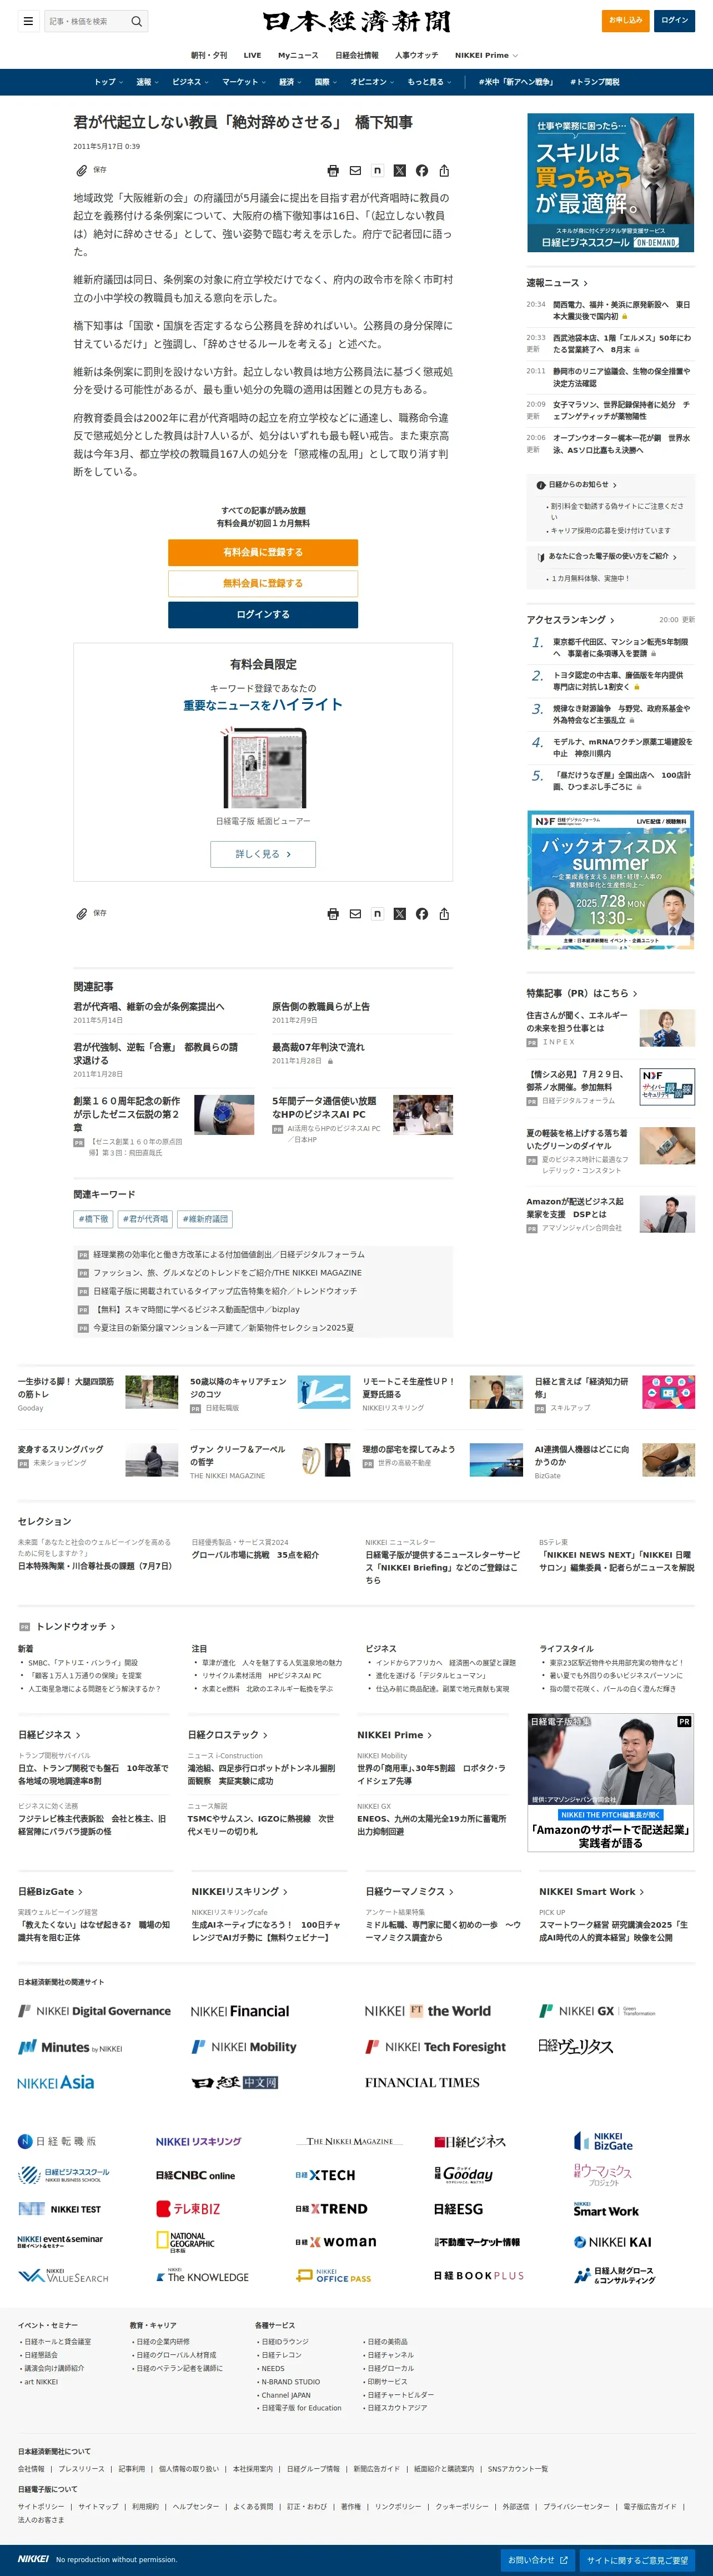Open the NIKKEI Digital Governance logo link
713x2576 pixels.
coord(95,2011)
